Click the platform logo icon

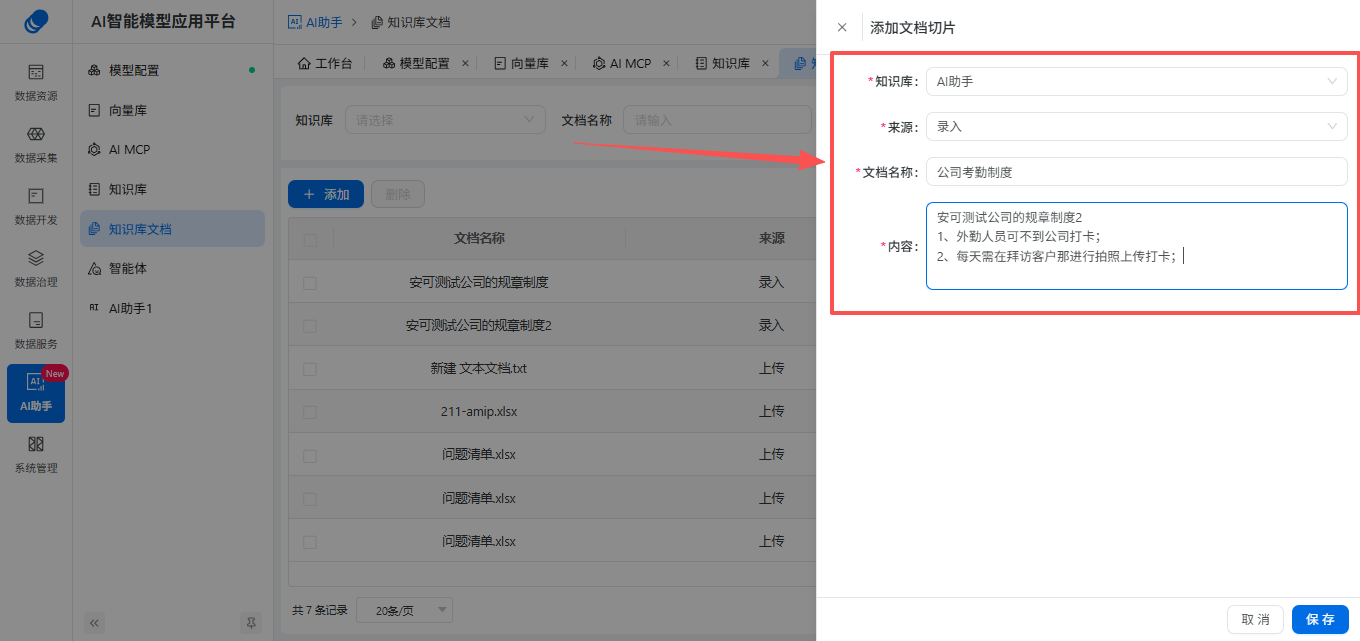[36, 21]
